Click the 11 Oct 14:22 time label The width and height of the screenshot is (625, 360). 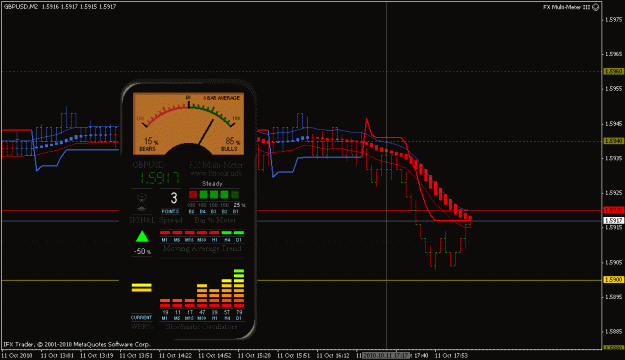coord(175,355)
